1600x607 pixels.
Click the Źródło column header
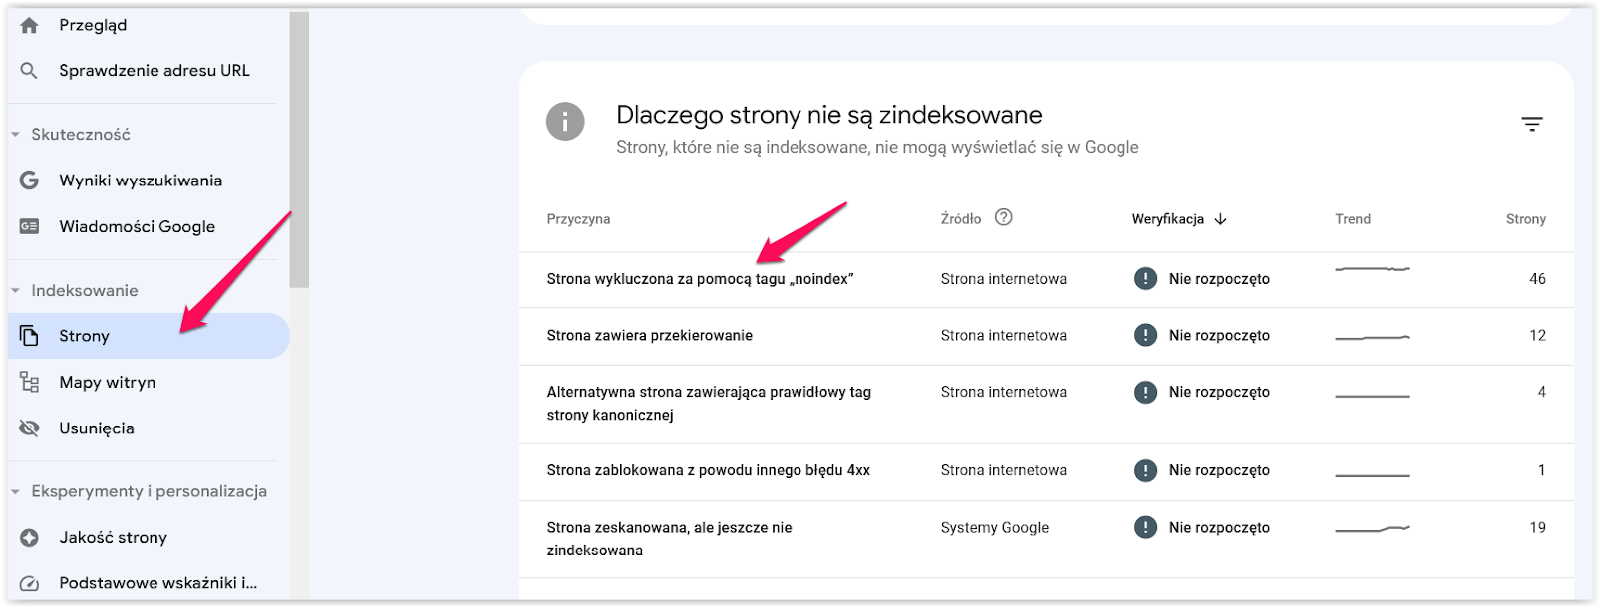[961, 219]
